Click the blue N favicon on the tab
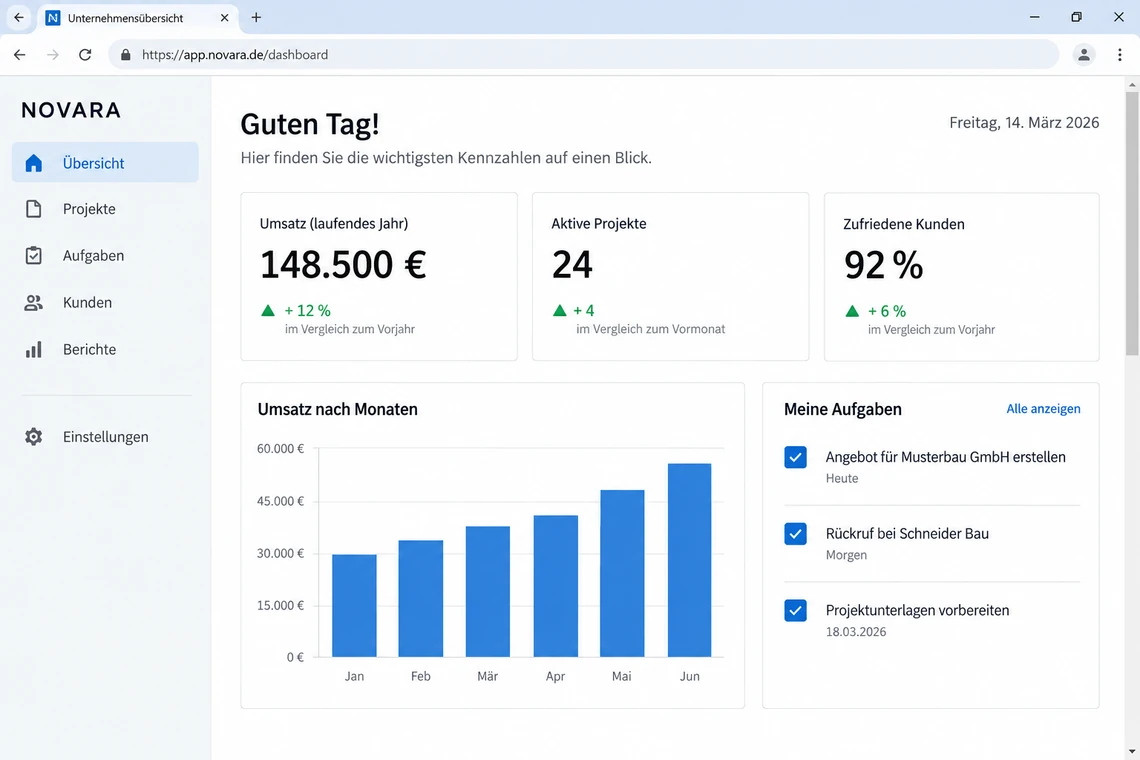Image resolution: width=1140 pixels, height=760 pixels. click(x=53, y=17)
